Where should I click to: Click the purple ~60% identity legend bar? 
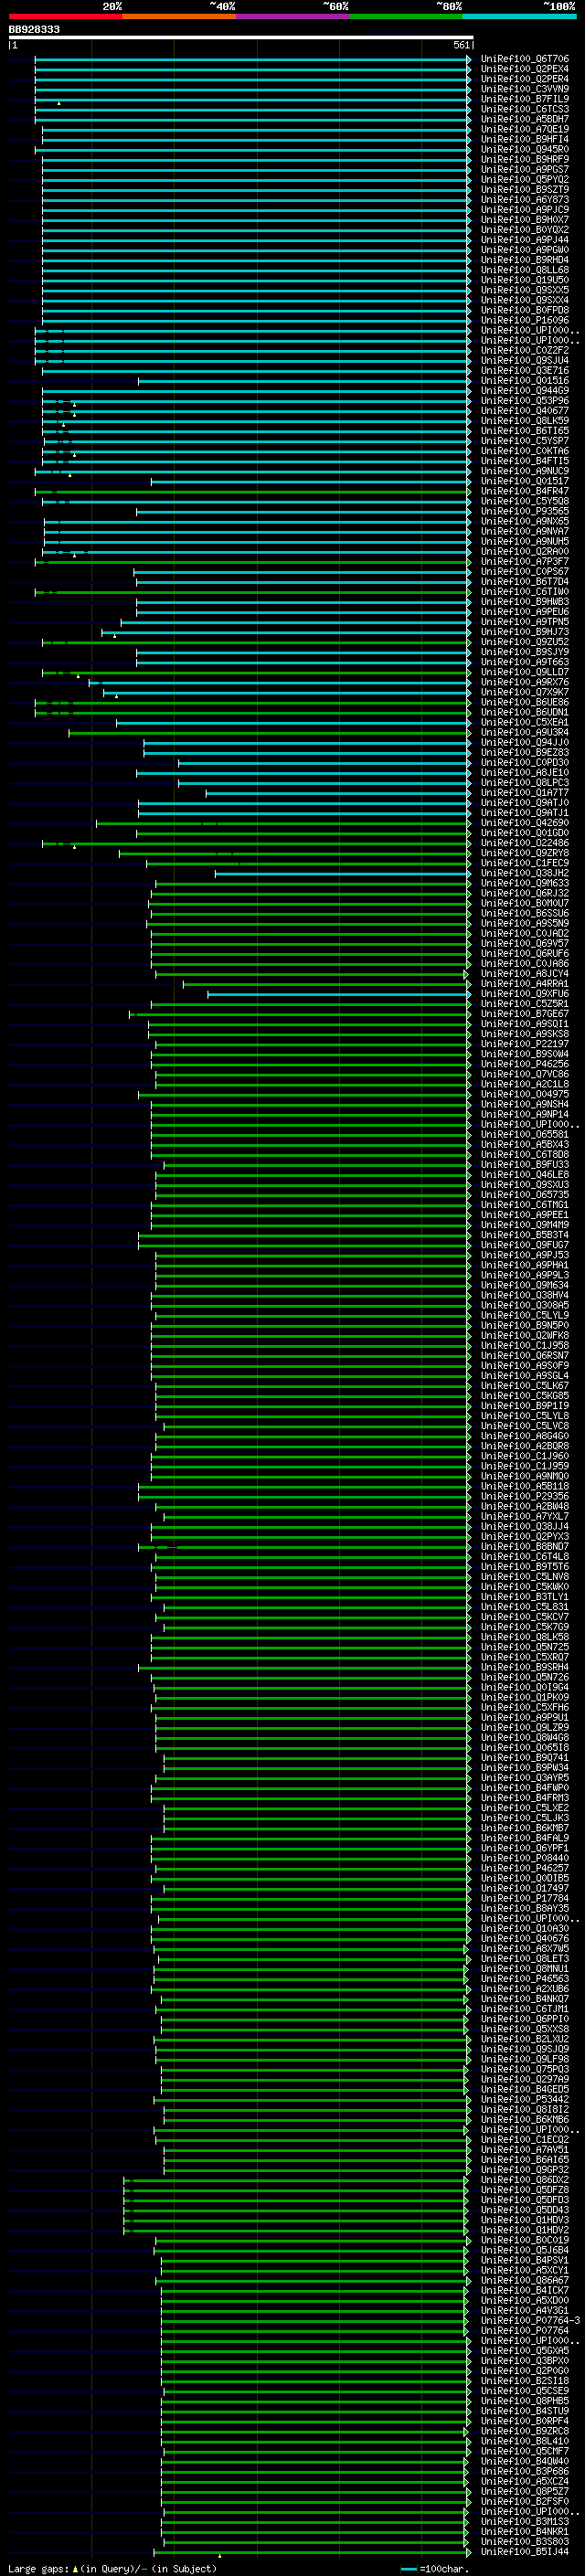point(292,16)
